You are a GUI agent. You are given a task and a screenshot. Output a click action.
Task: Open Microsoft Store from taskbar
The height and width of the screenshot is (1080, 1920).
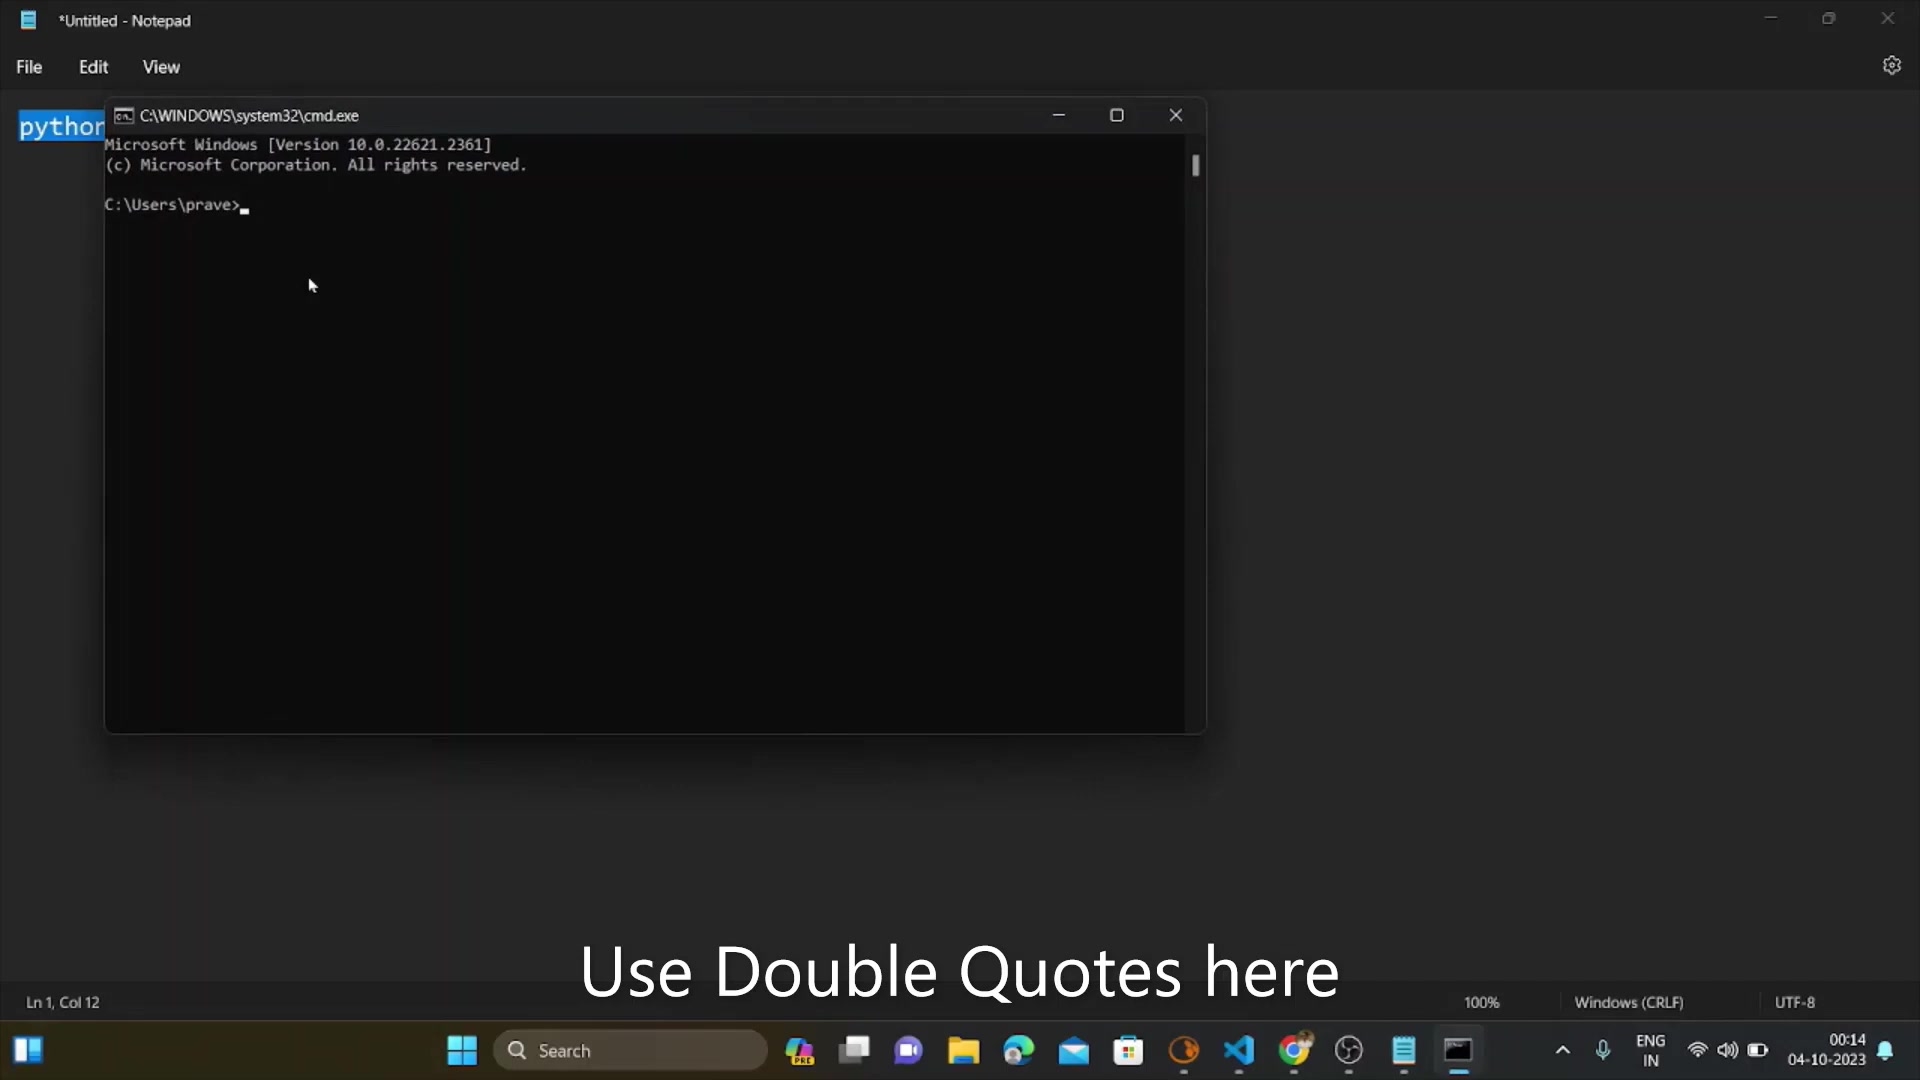pos(1128,1050)
